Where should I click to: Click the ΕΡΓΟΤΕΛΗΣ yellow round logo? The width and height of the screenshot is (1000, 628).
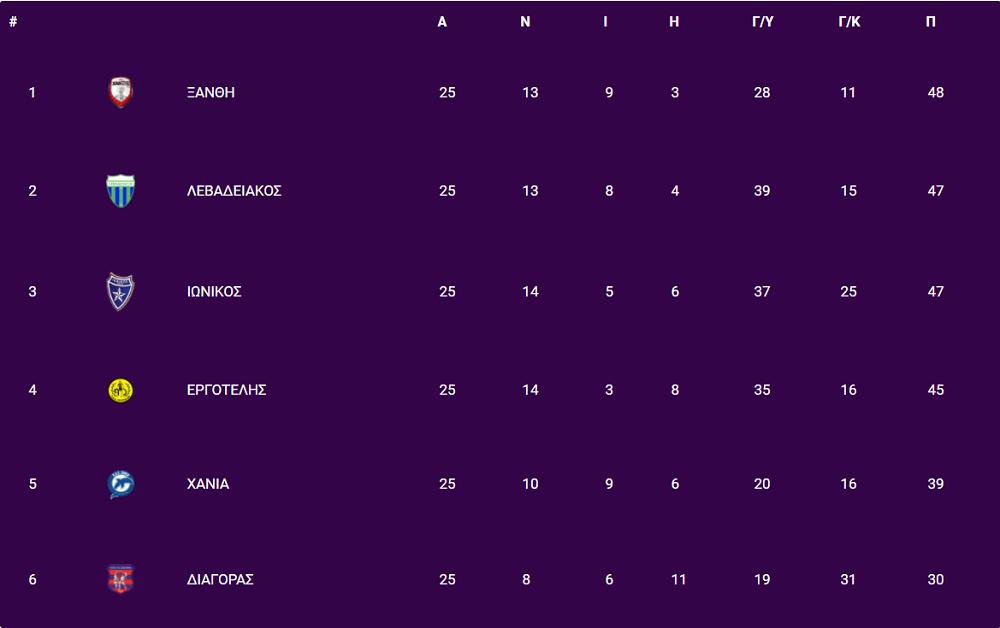click(121, 390)
